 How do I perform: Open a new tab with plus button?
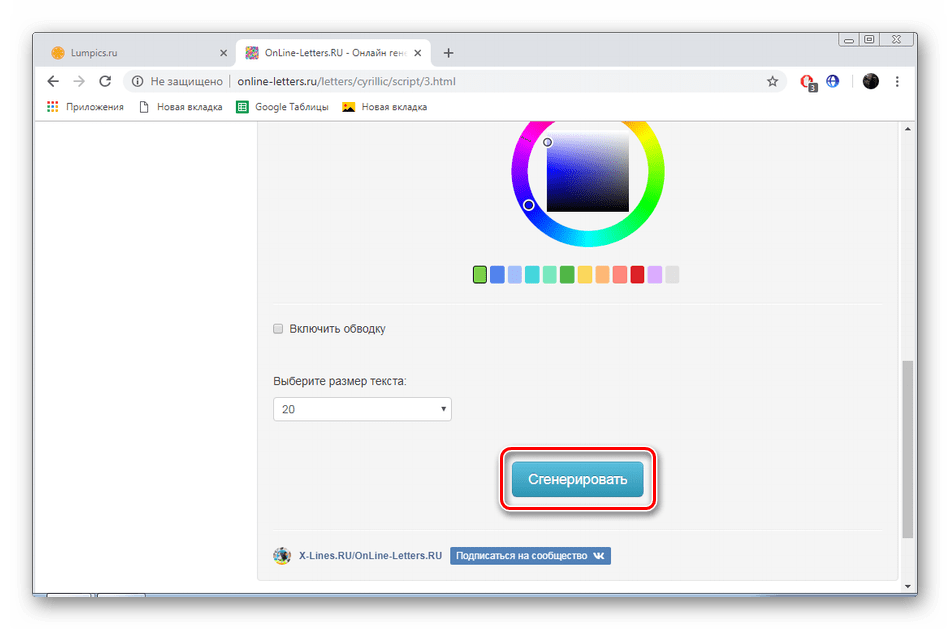coord(448,53)
